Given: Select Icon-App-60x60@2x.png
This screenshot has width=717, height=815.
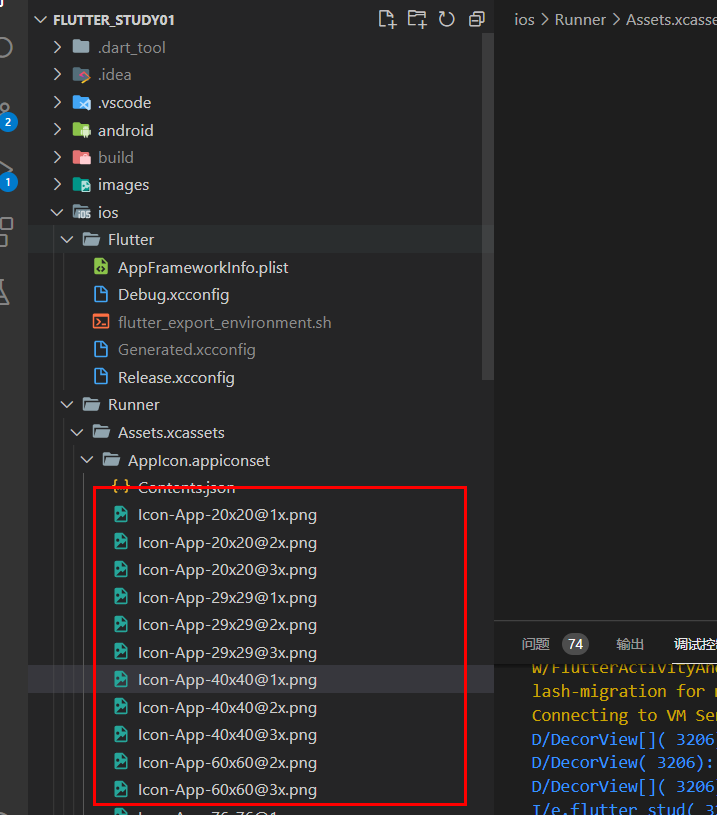Looking at the screenshot, I should [227, 763].
